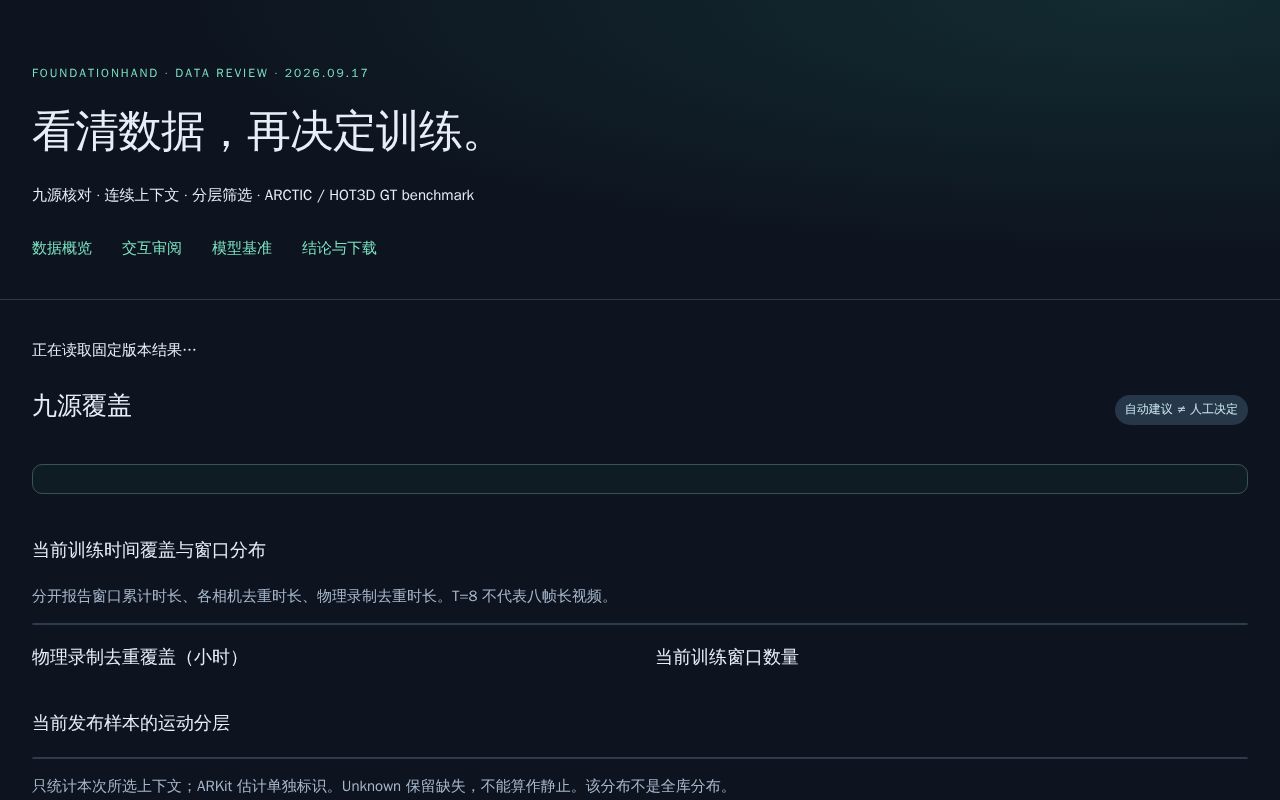Click the FOUNDATIONHAND · DATA REVIEW header text

point(200,73)
